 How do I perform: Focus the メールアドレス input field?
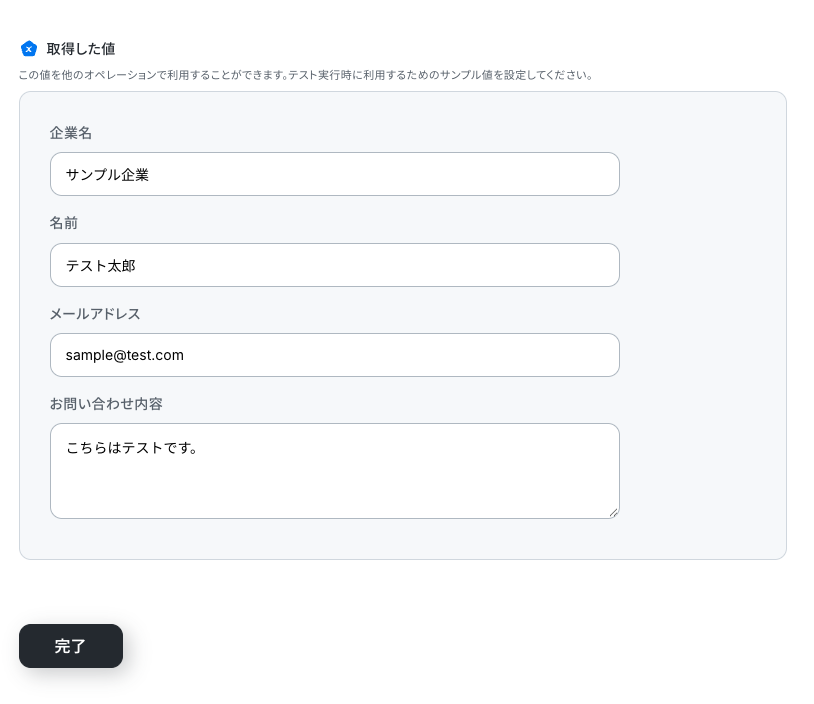point(335,355)
